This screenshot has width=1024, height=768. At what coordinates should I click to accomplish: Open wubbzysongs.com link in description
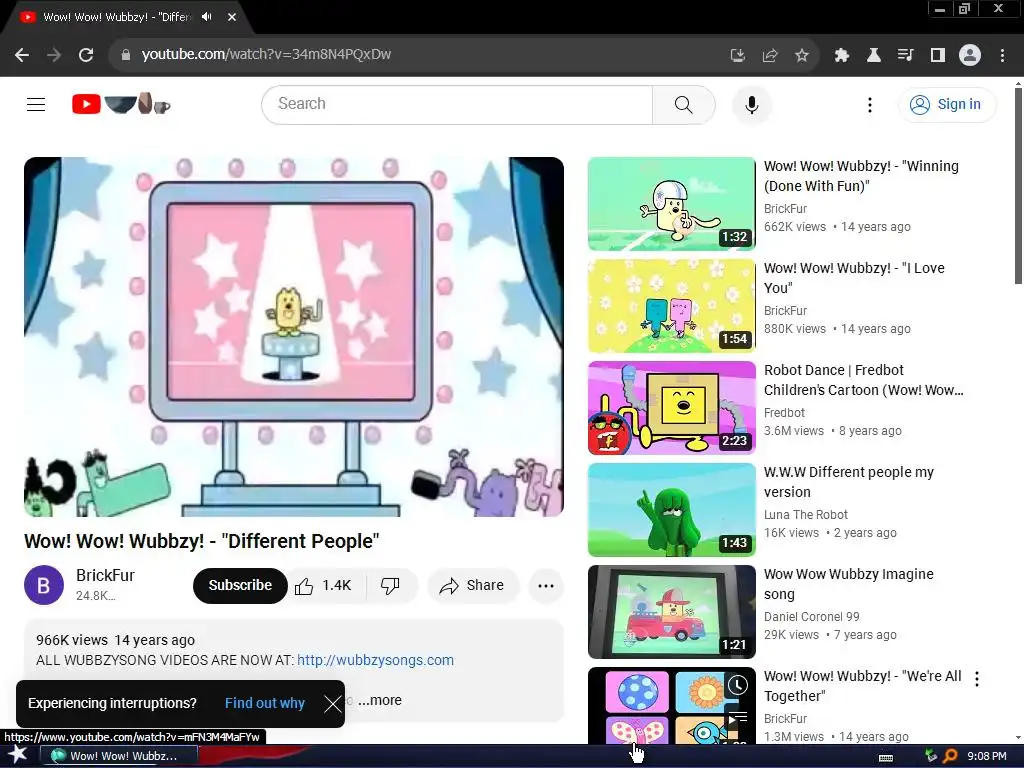click(376, 660)
